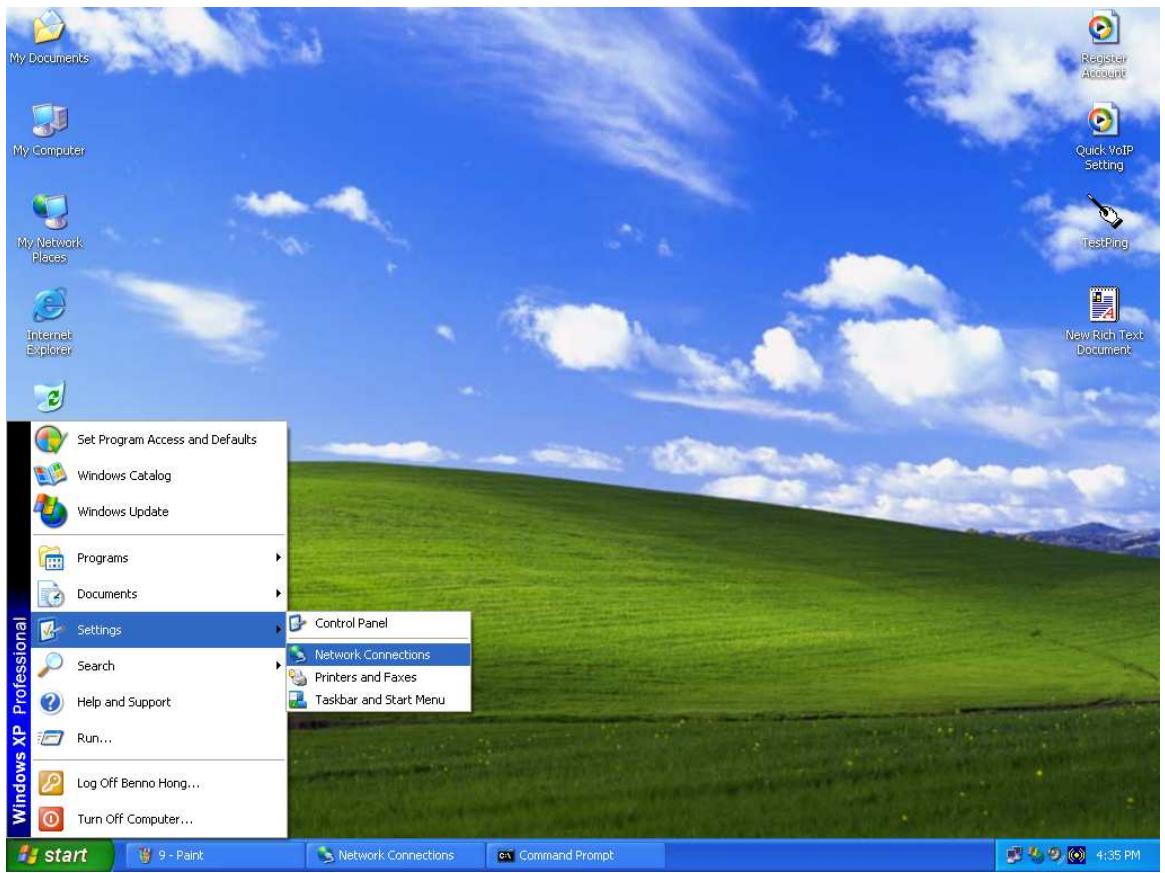Viewport: 1165px width, 873px height.
Task: Open Printers and Faxes
Action: 379,677
